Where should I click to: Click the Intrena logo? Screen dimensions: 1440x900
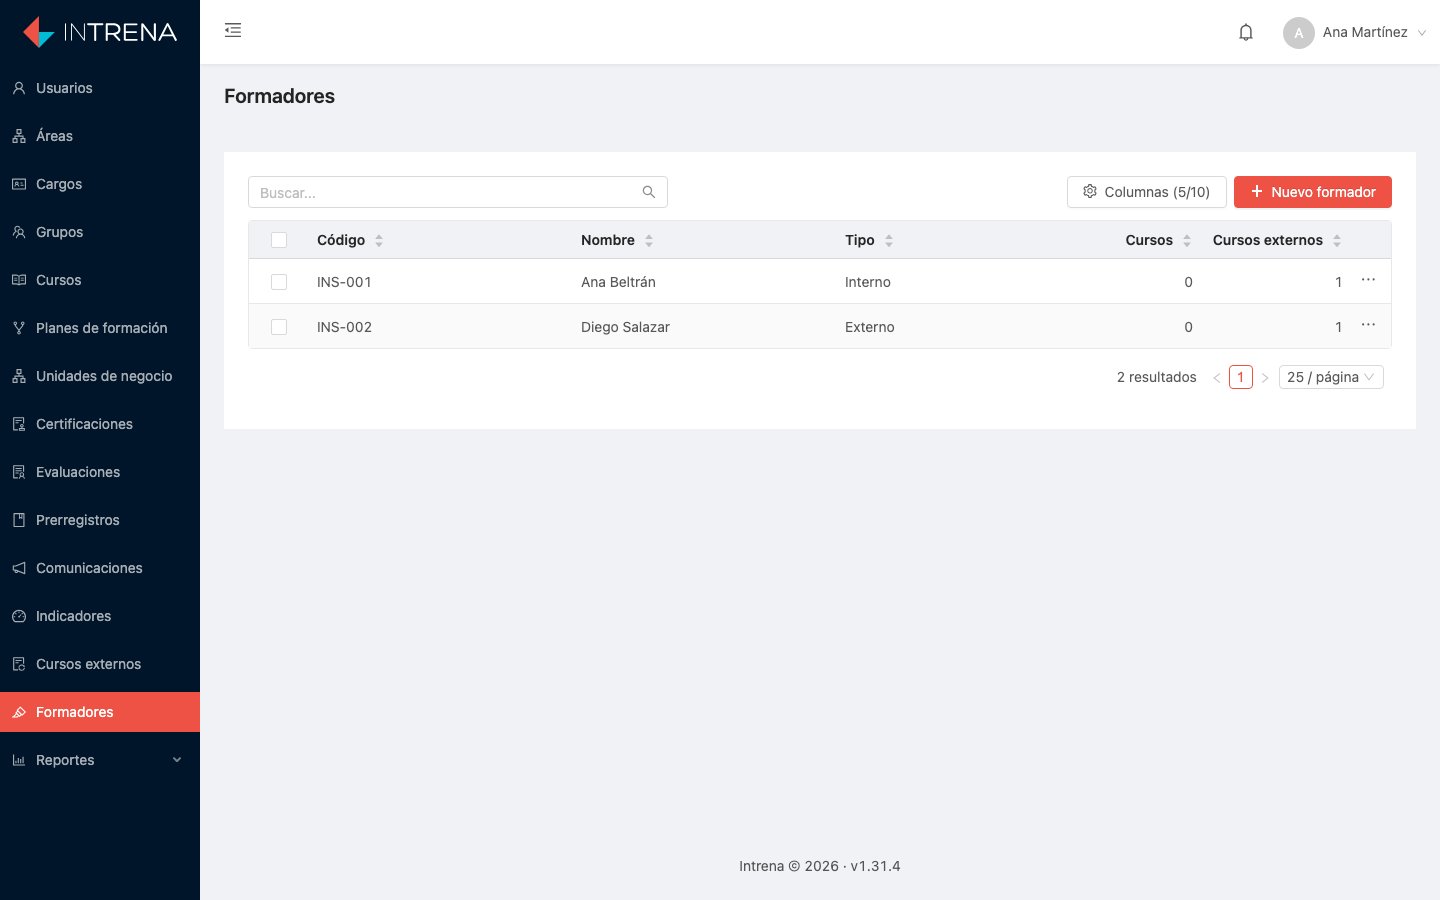pyautogui.click(x=100, y=32)
